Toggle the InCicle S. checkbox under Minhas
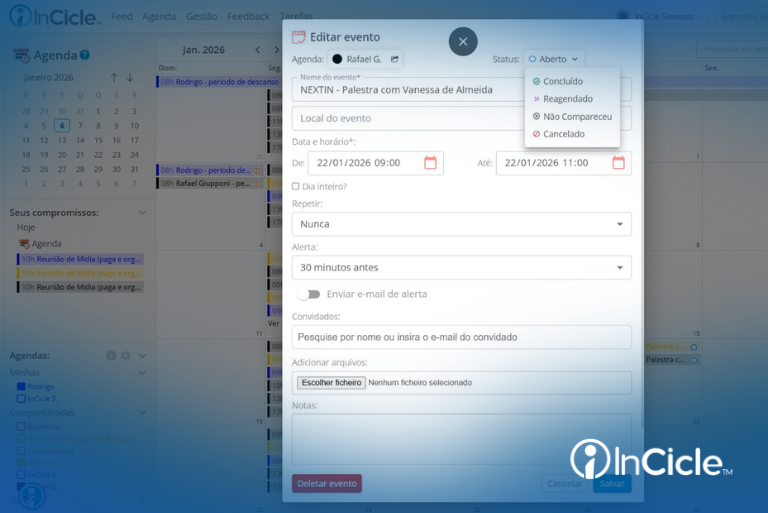 click(21, 398)
